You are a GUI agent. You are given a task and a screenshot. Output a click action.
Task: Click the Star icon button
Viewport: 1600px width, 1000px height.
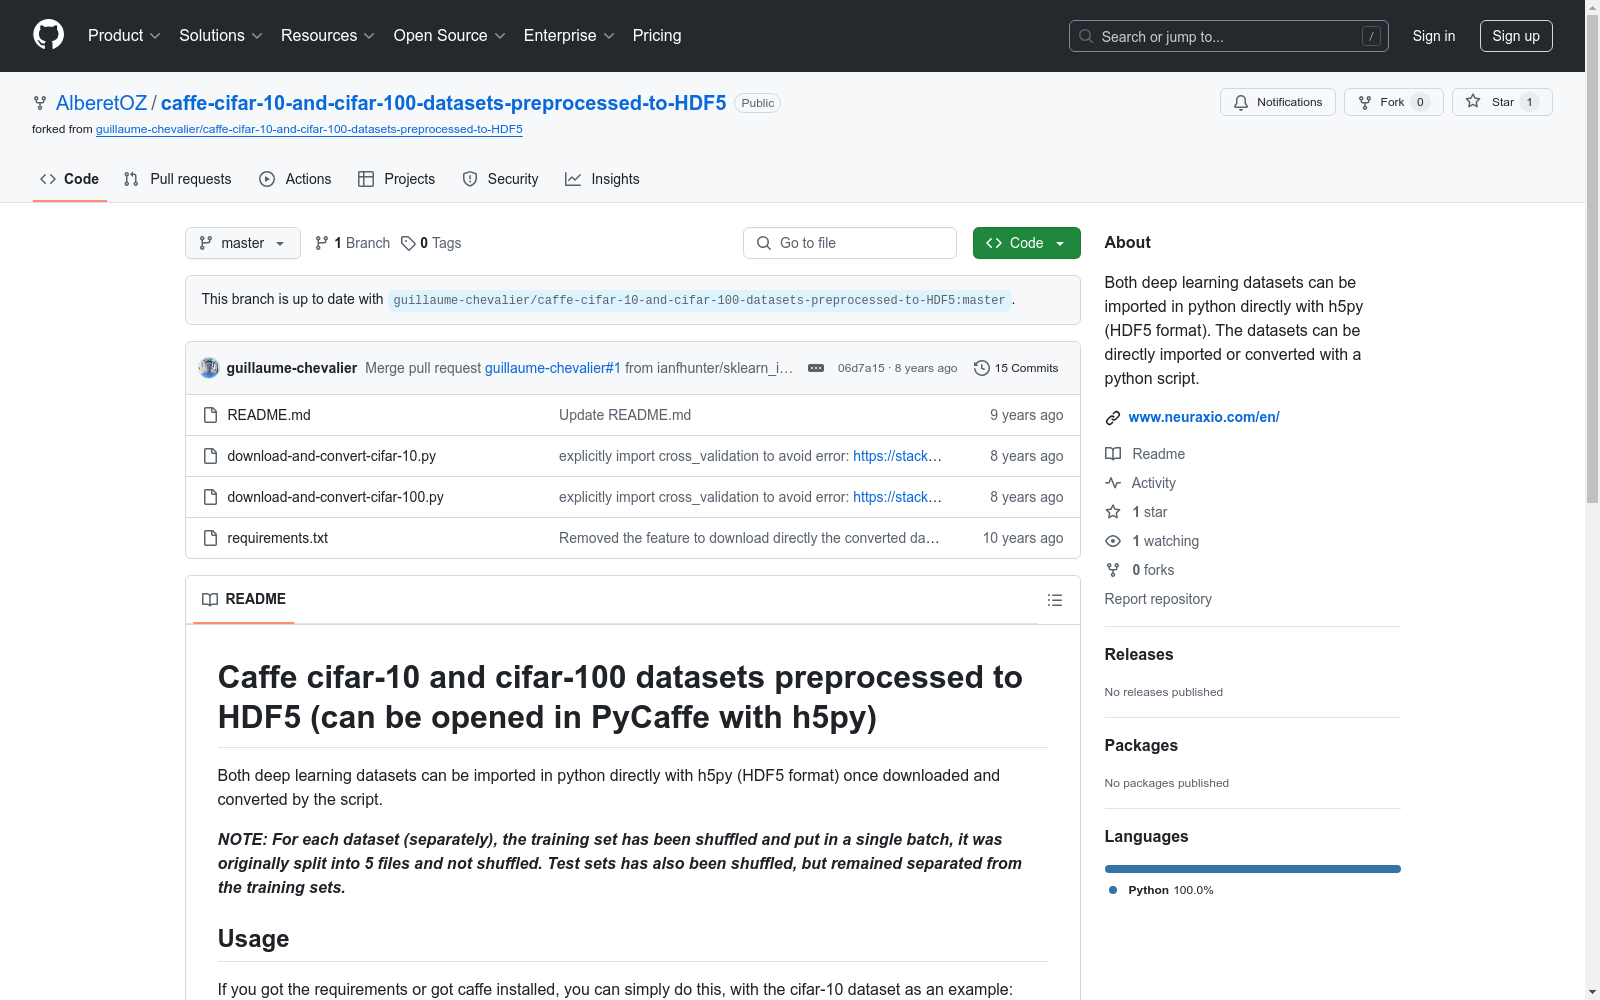coord(1473,101)
